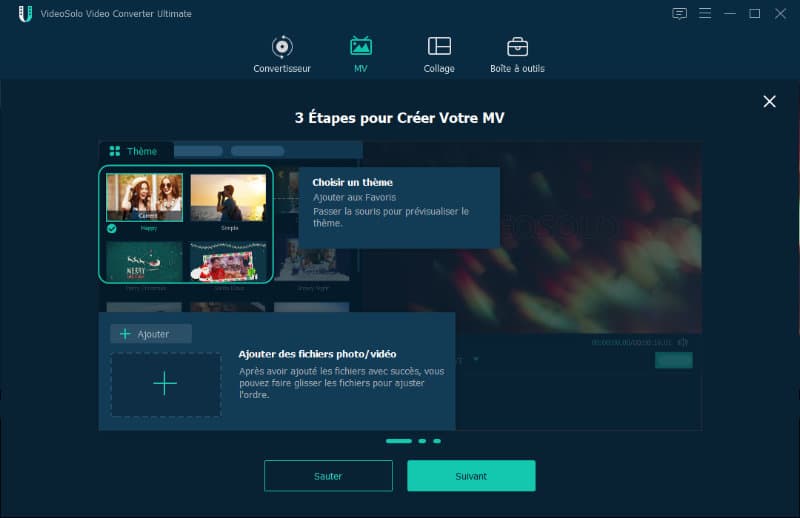Select the first tutorial page indicator
This screenshot has width=800, height=518.
(398, 441)
